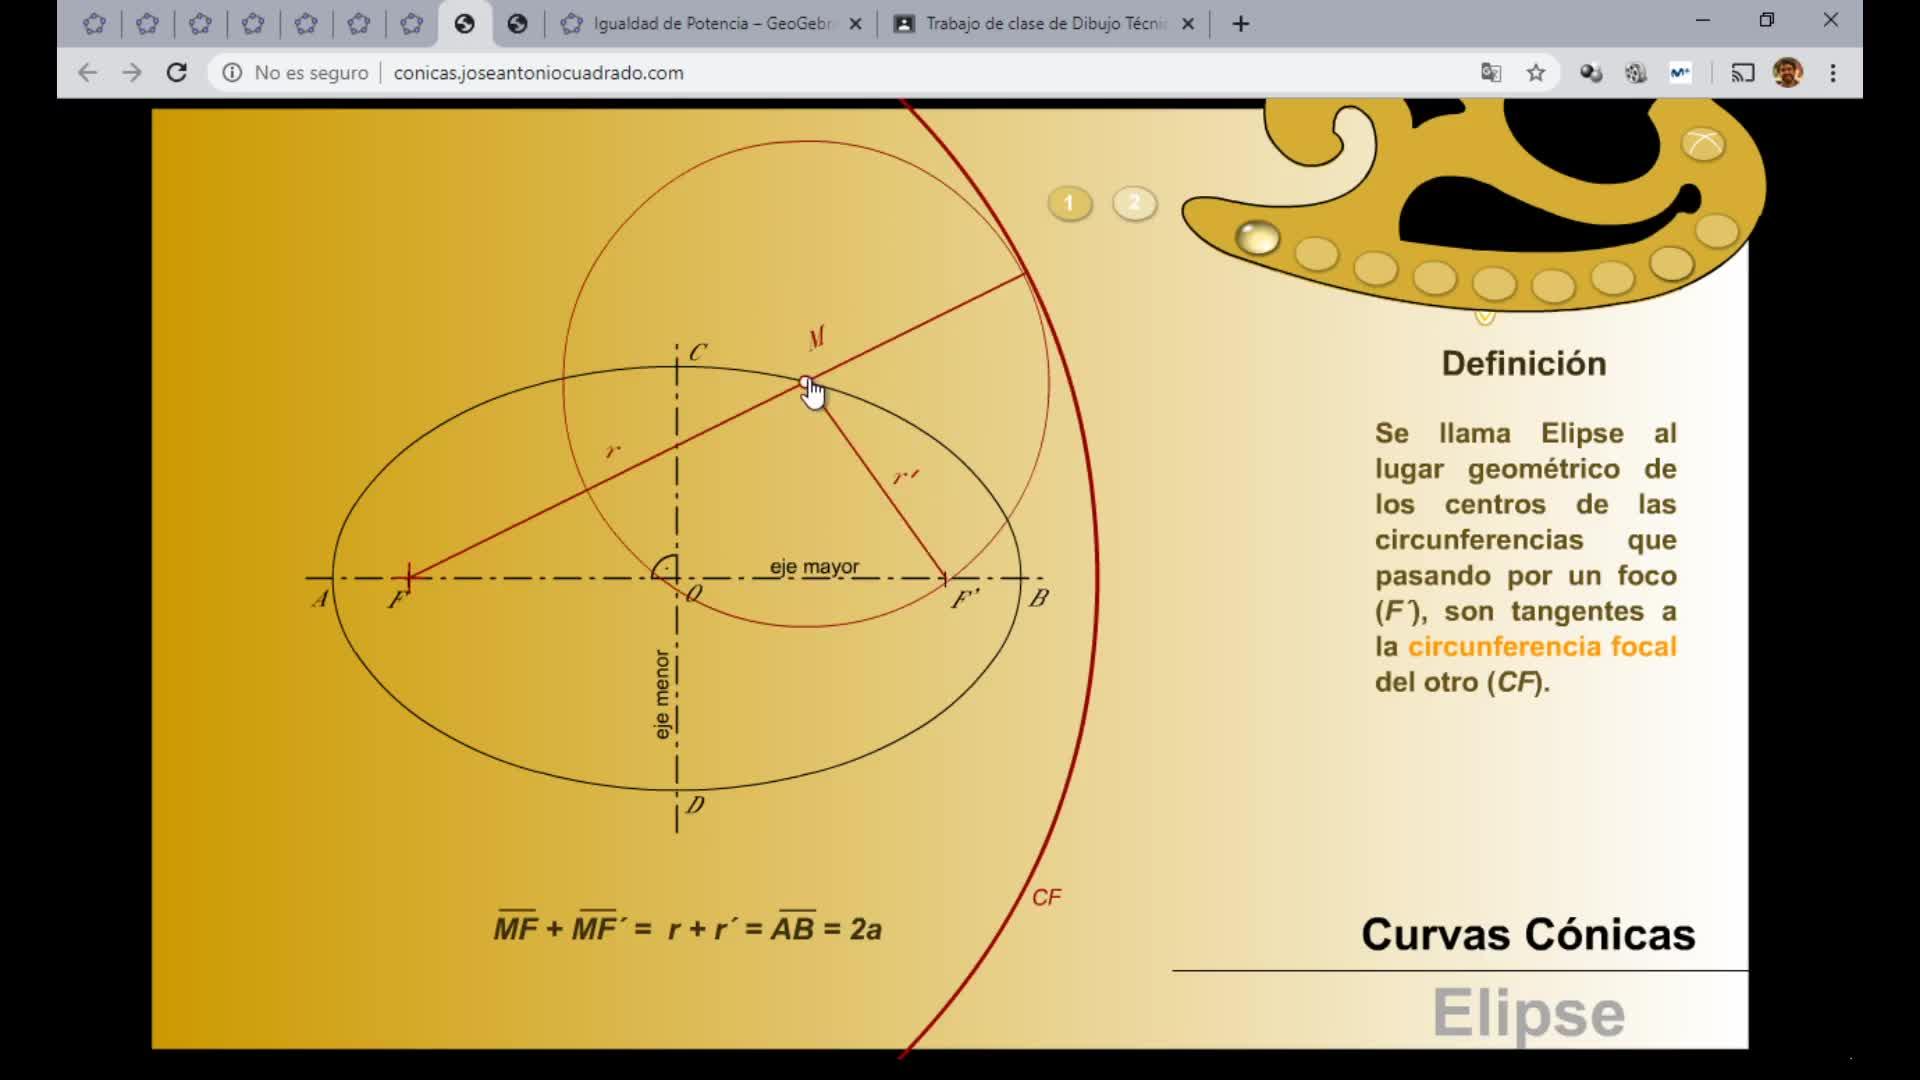Click the last round button on the French curve row

[x=1717, y=231]
